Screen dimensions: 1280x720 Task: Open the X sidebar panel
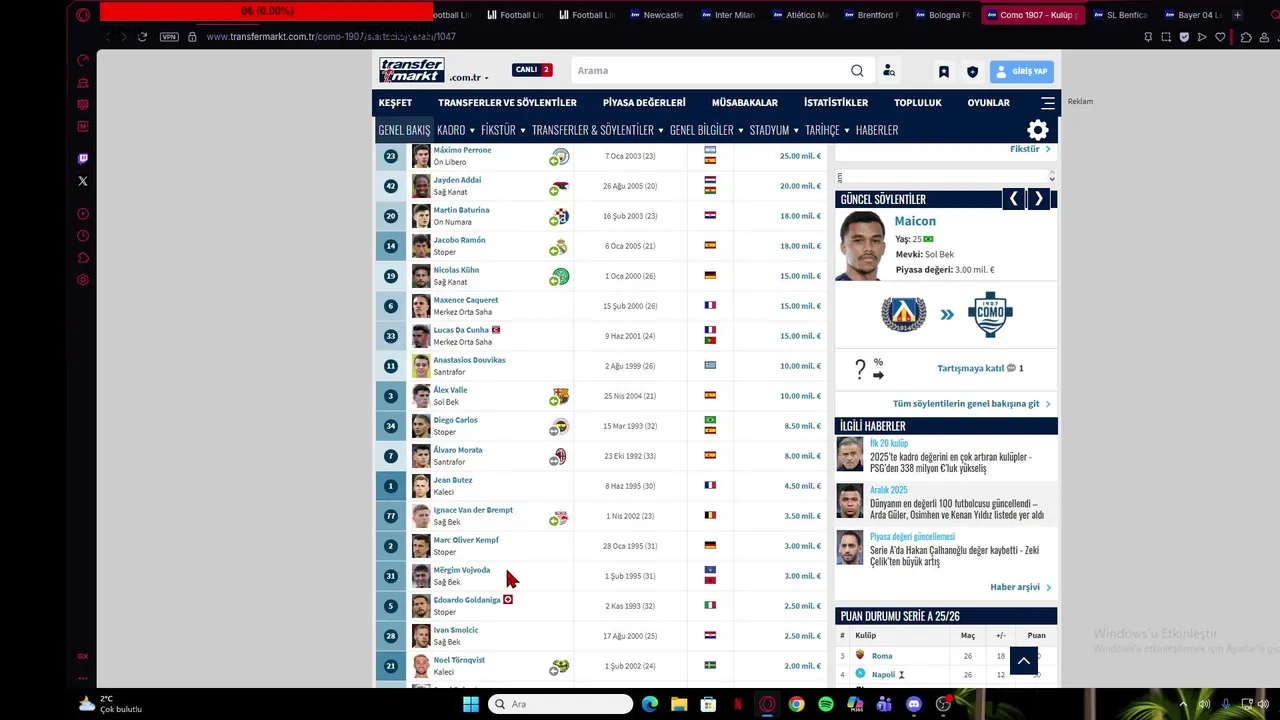pos(83,181)
